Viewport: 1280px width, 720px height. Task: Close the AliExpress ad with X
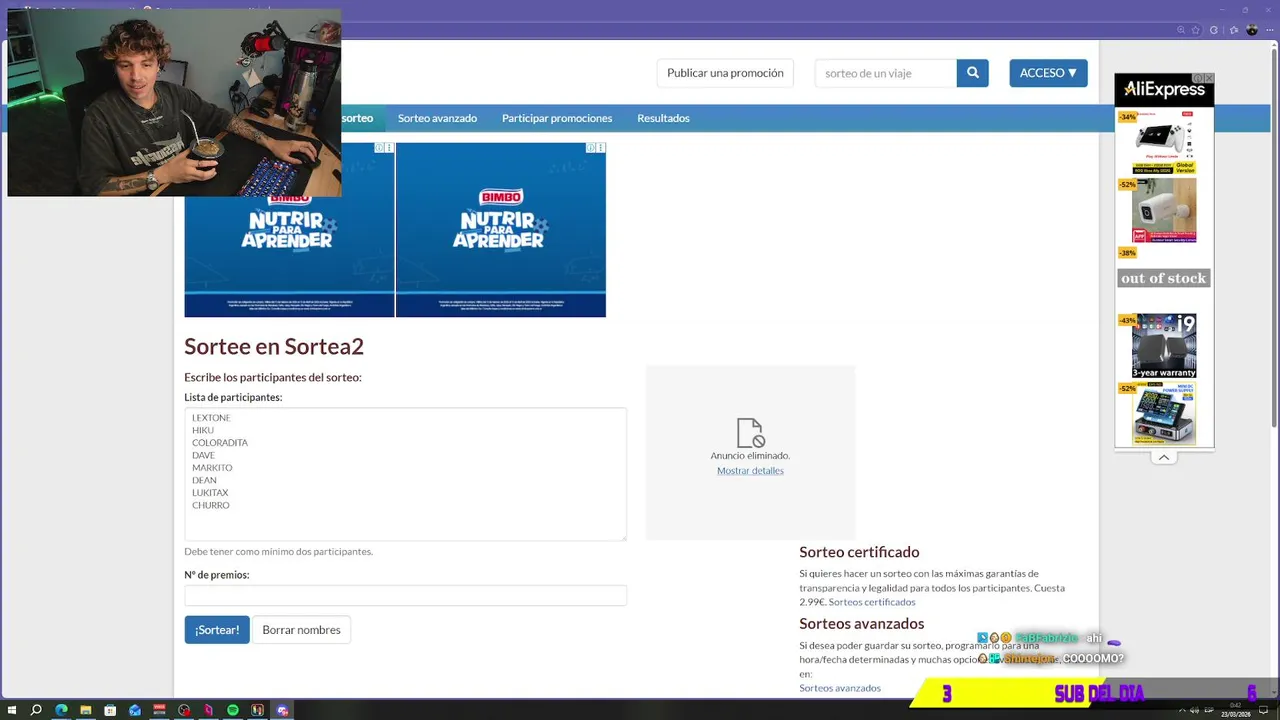(x=1209, y=78)
